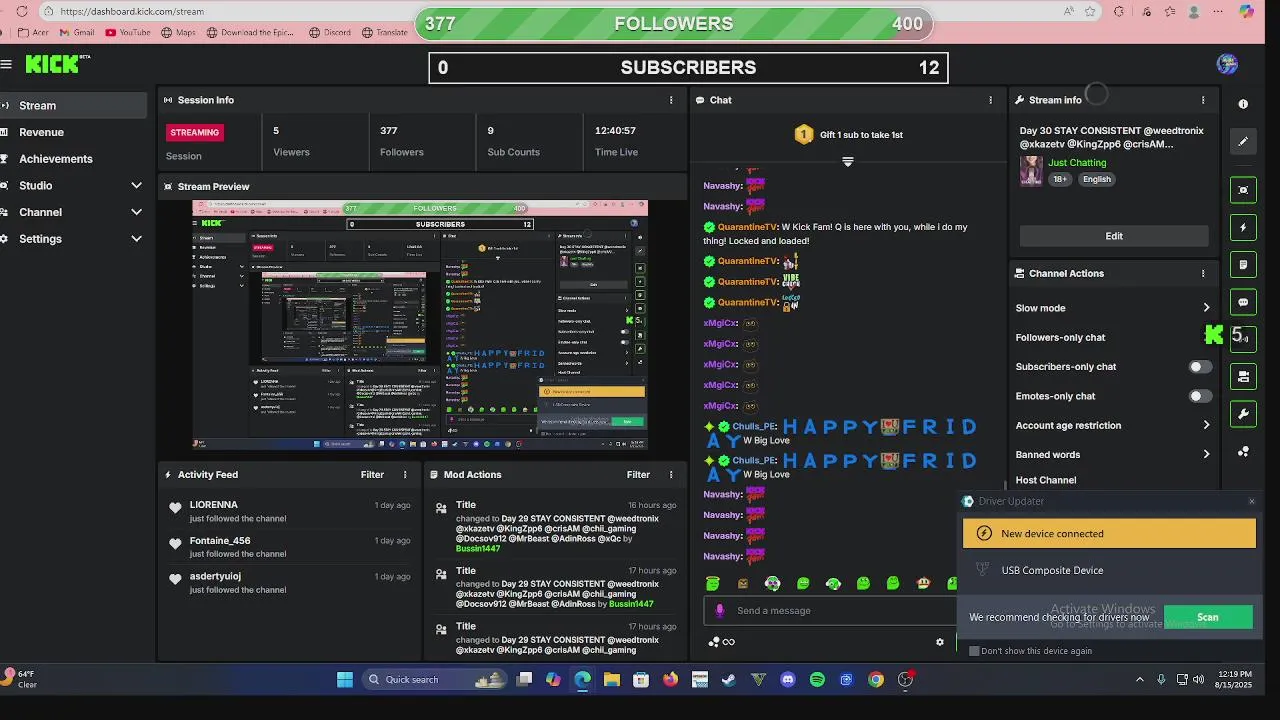Click the notes document icon in right toolbar
This screenshot has height=720, width=1280.
point(1243,265)
